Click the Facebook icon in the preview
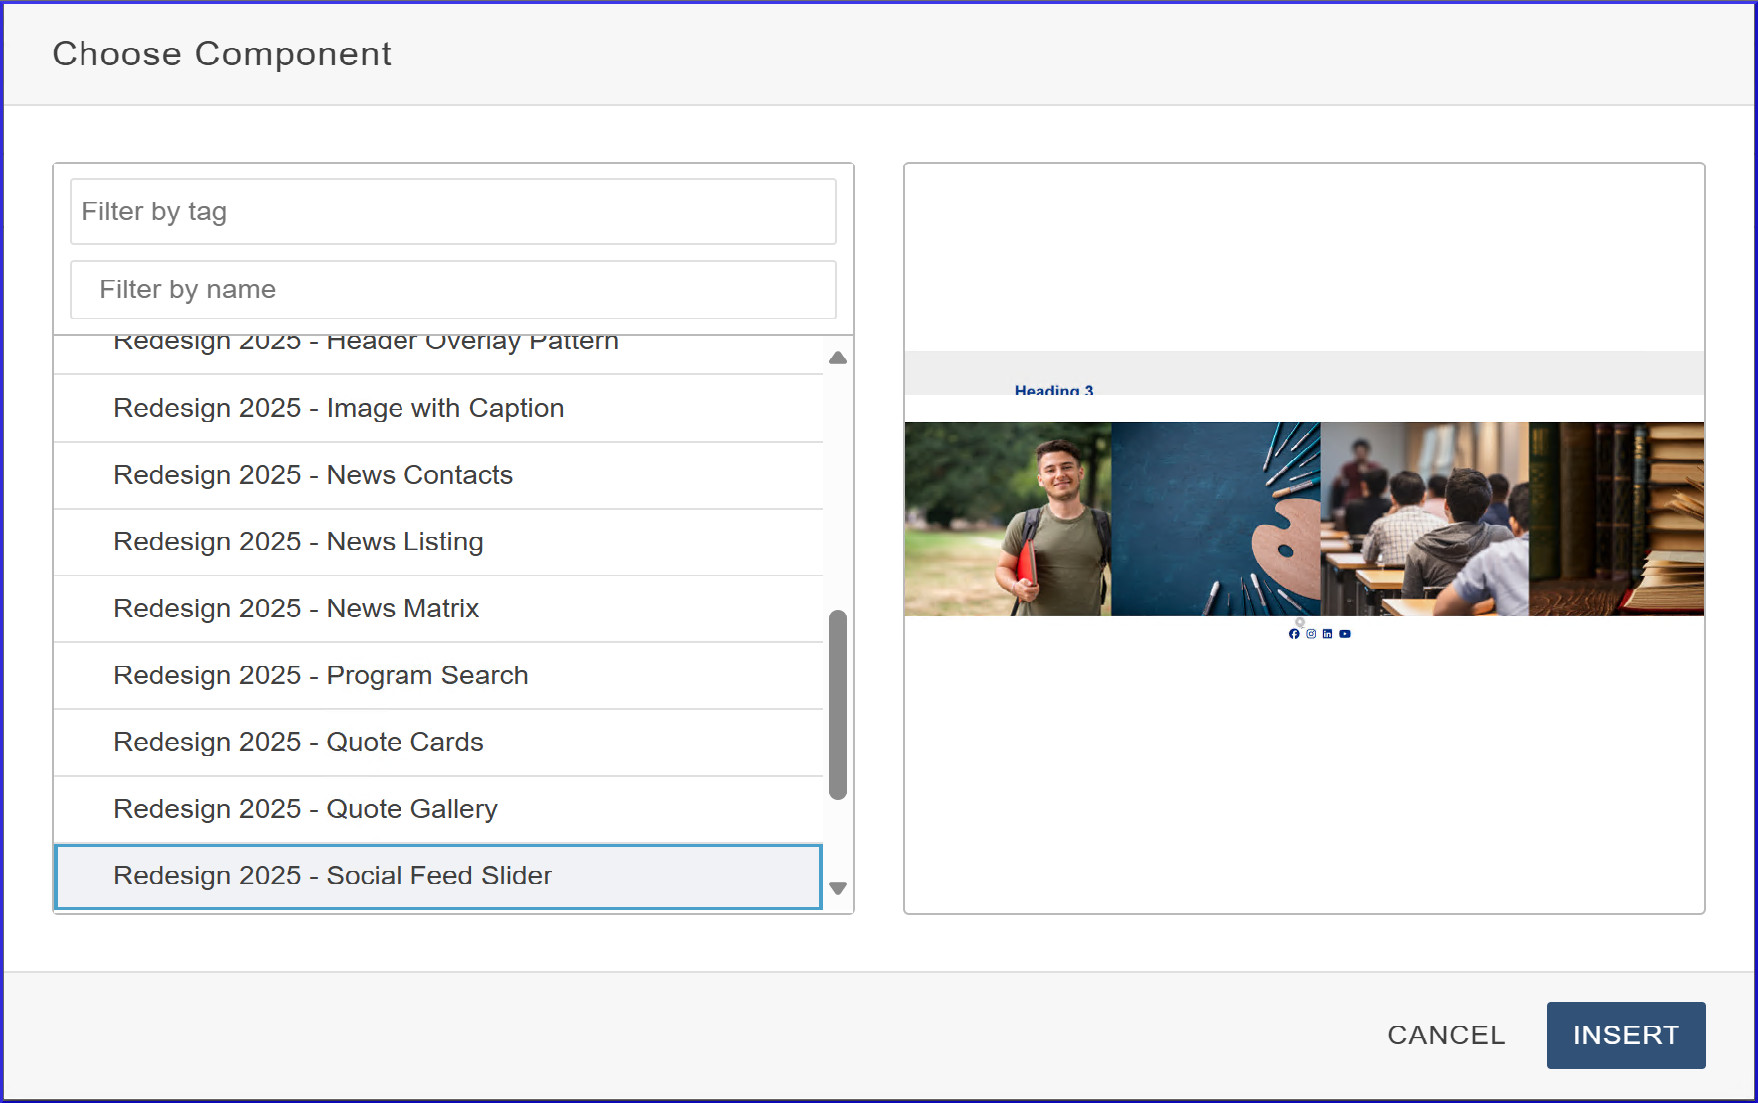The width and height of the screenshot is (1758, 1103). 1294,634
